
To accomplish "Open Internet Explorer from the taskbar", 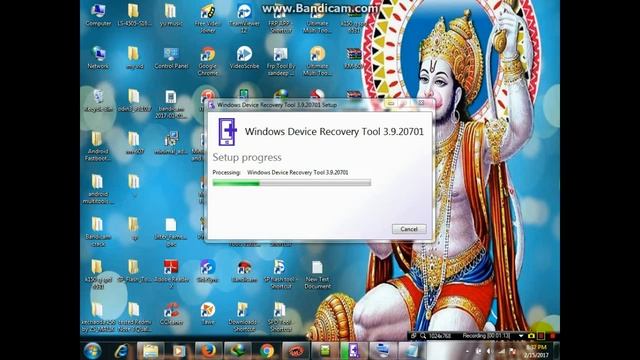I will pos(122,351).
